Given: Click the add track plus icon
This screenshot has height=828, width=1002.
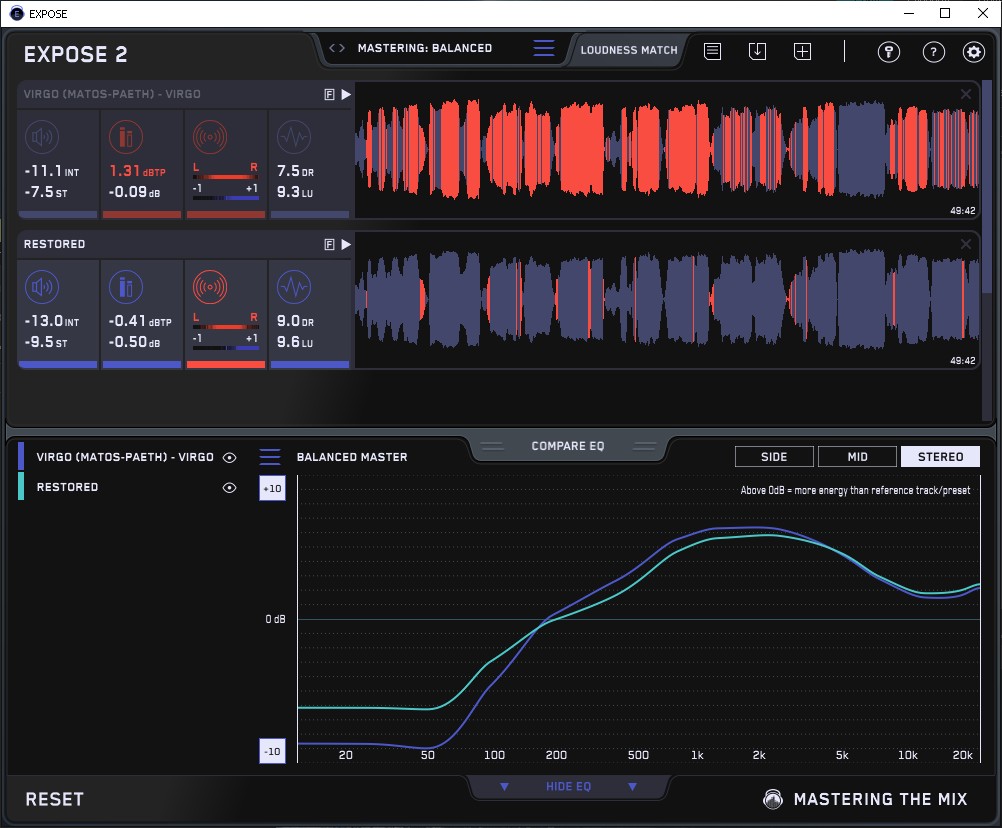Looking at the screenshot, I should [802, 51].
